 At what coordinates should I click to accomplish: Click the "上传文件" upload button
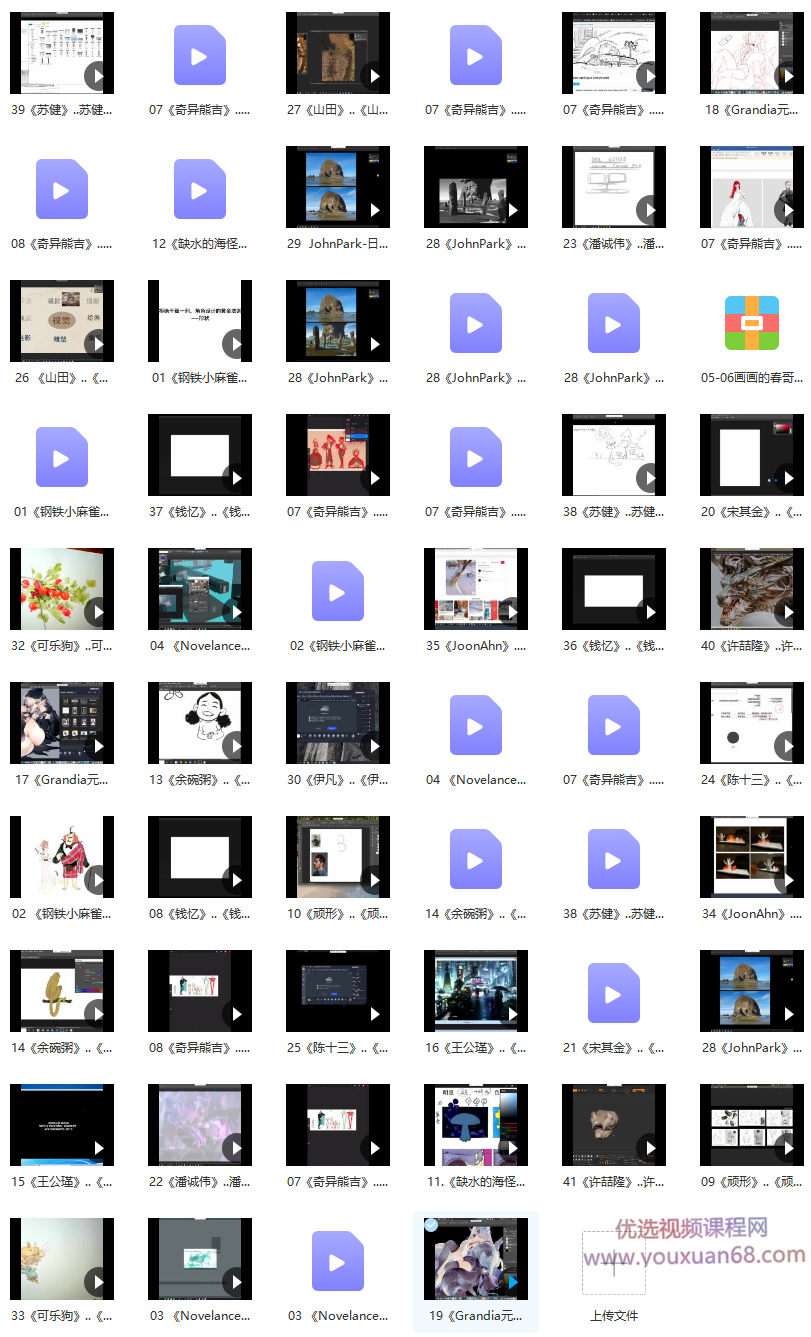(x=614, y=1315)
